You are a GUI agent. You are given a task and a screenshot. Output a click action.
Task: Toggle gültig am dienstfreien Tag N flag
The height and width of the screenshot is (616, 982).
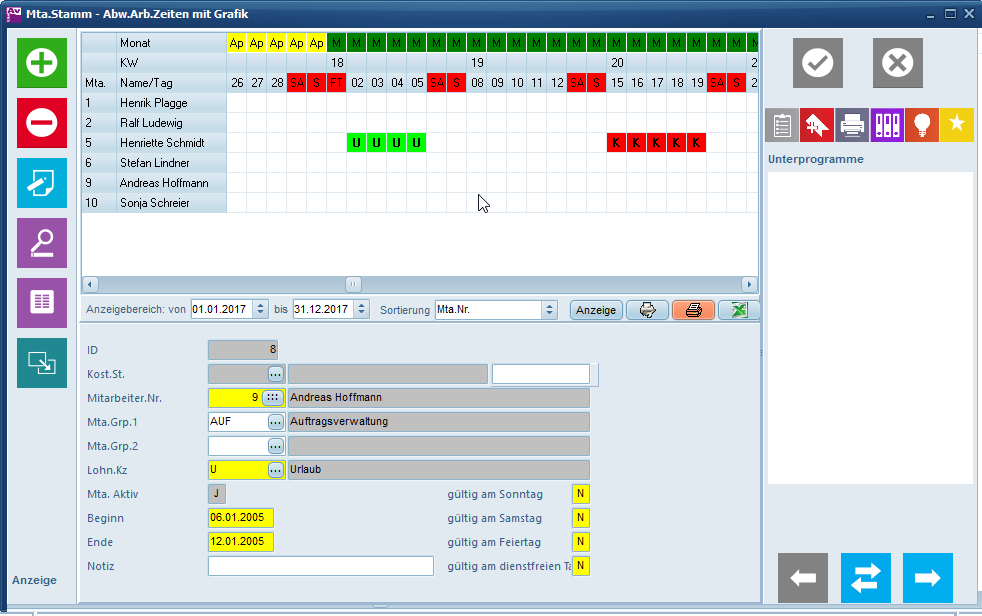(x=581, y=566)
